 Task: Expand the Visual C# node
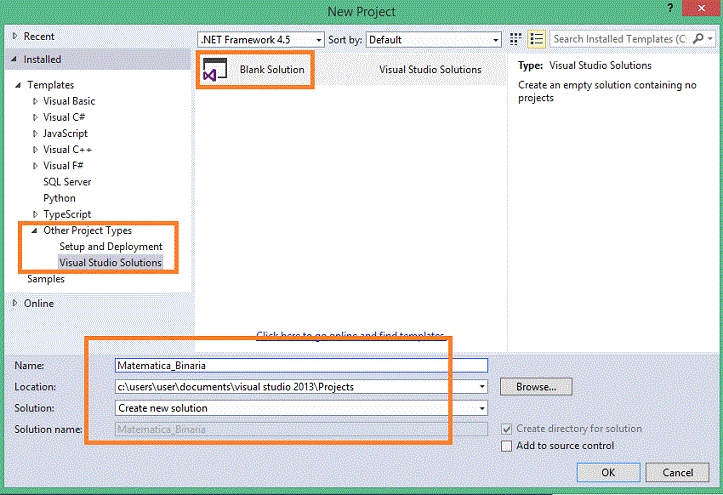(35, 117)
